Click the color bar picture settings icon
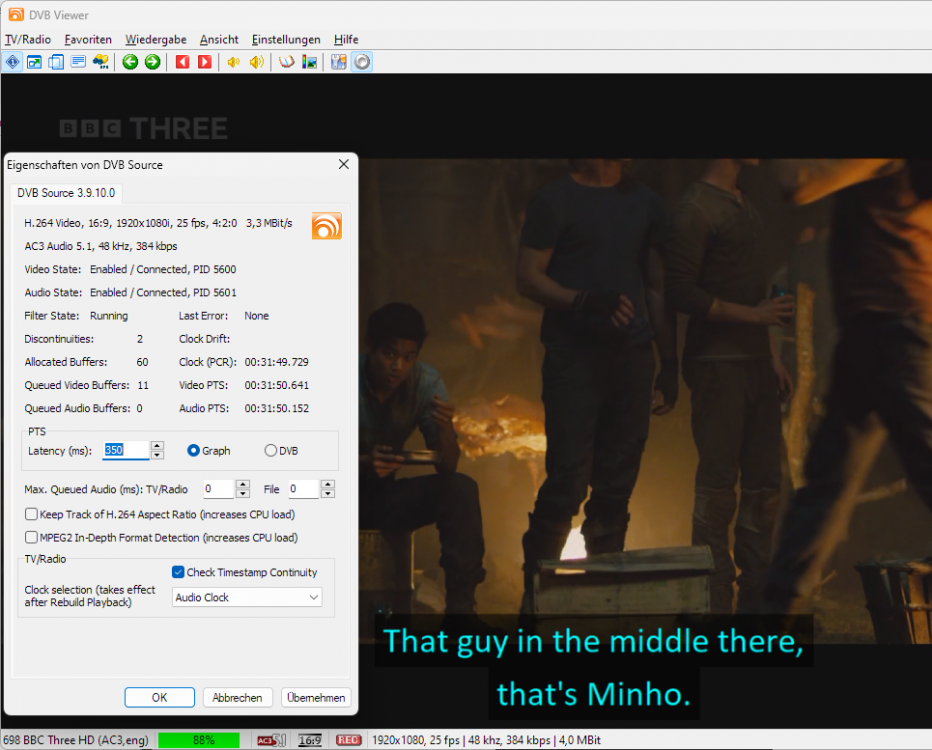The width and height of the screenshot is (932, 750). click(x=310, y=62)
